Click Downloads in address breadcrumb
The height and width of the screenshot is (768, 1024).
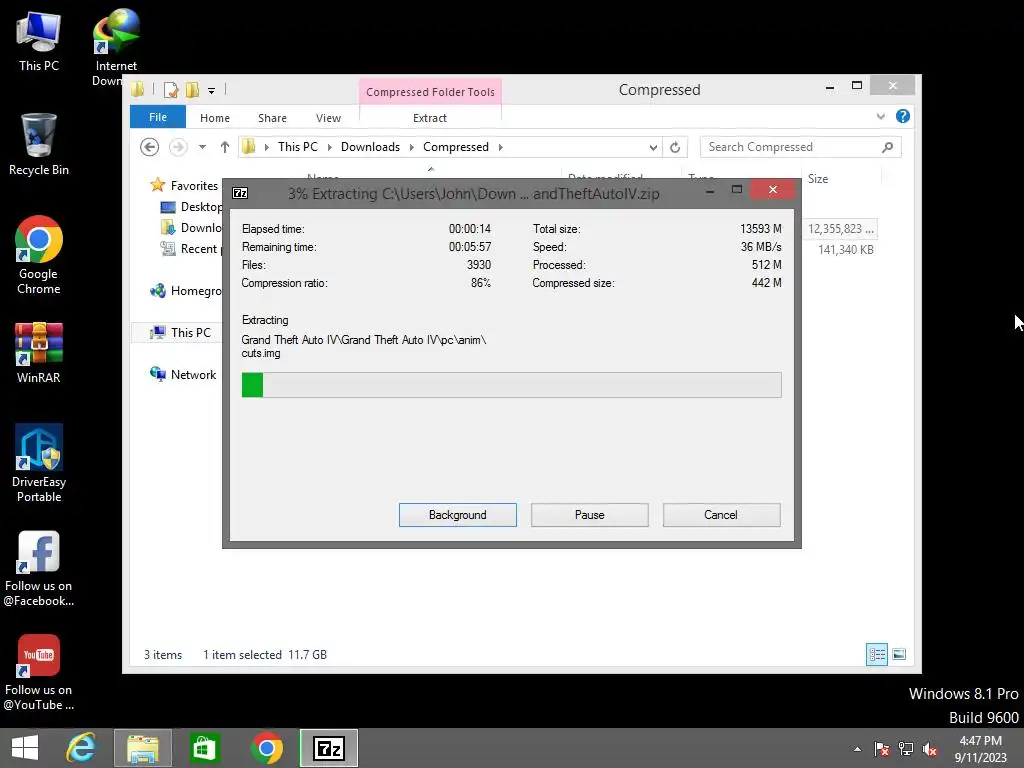pyautogui.click(x=370, y=147)
